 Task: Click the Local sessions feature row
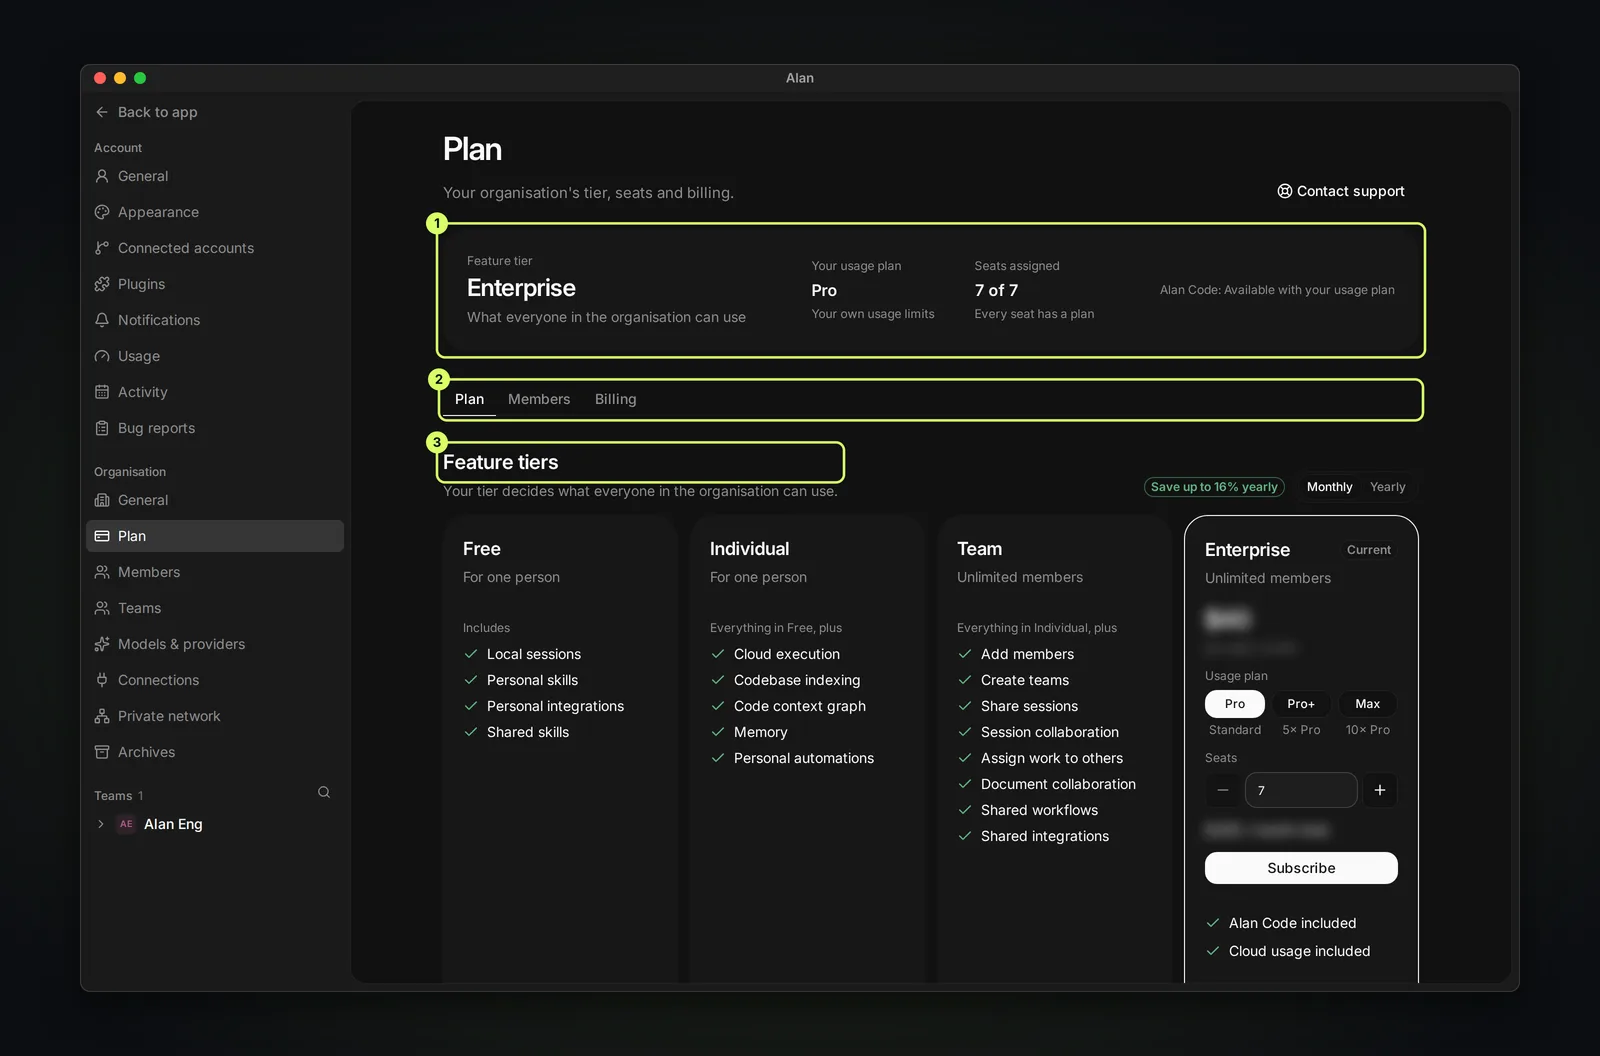coord(522,654)
